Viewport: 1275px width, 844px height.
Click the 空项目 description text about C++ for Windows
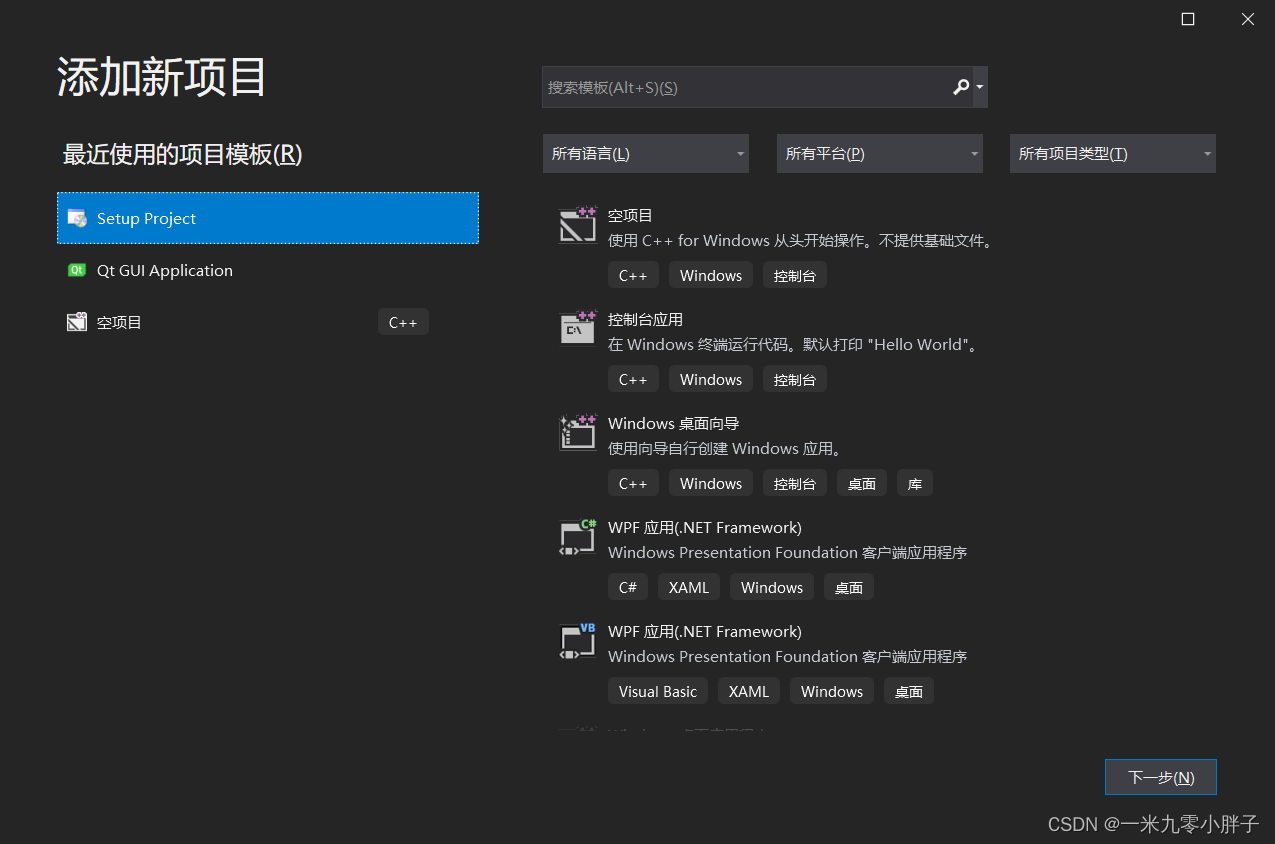tap(802, 241)
